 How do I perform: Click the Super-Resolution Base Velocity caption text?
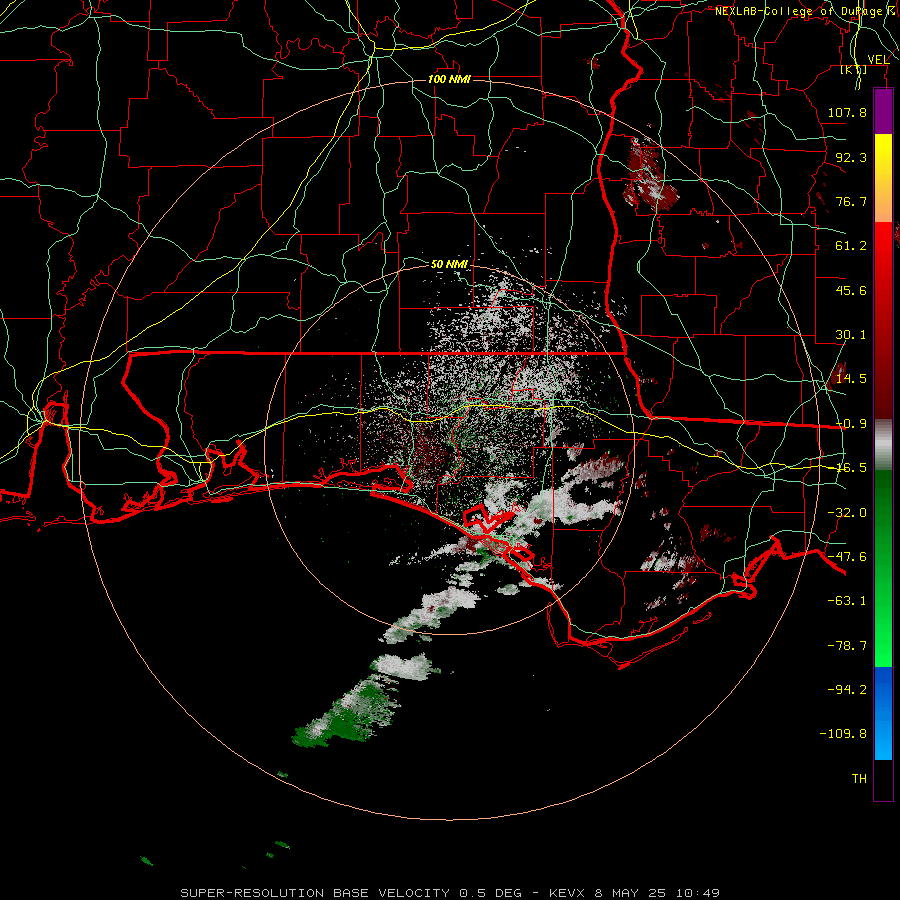point(450,893)
